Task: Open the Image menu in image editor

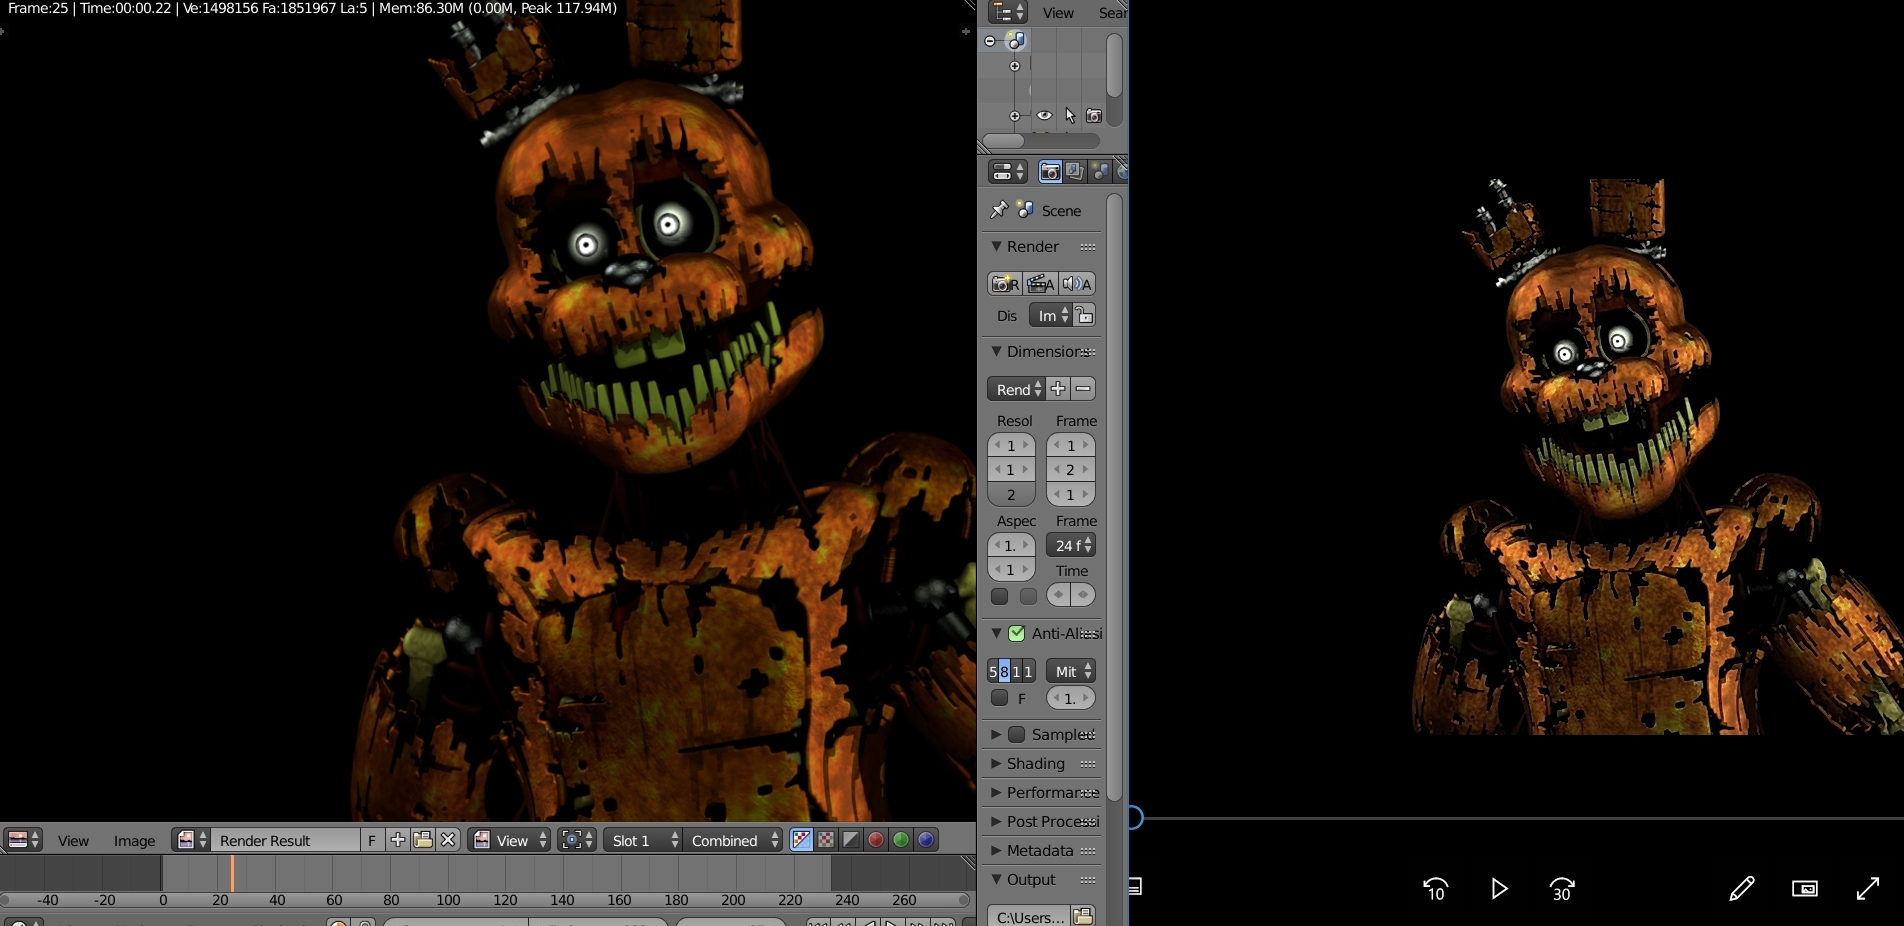Action: click(134, 841)
